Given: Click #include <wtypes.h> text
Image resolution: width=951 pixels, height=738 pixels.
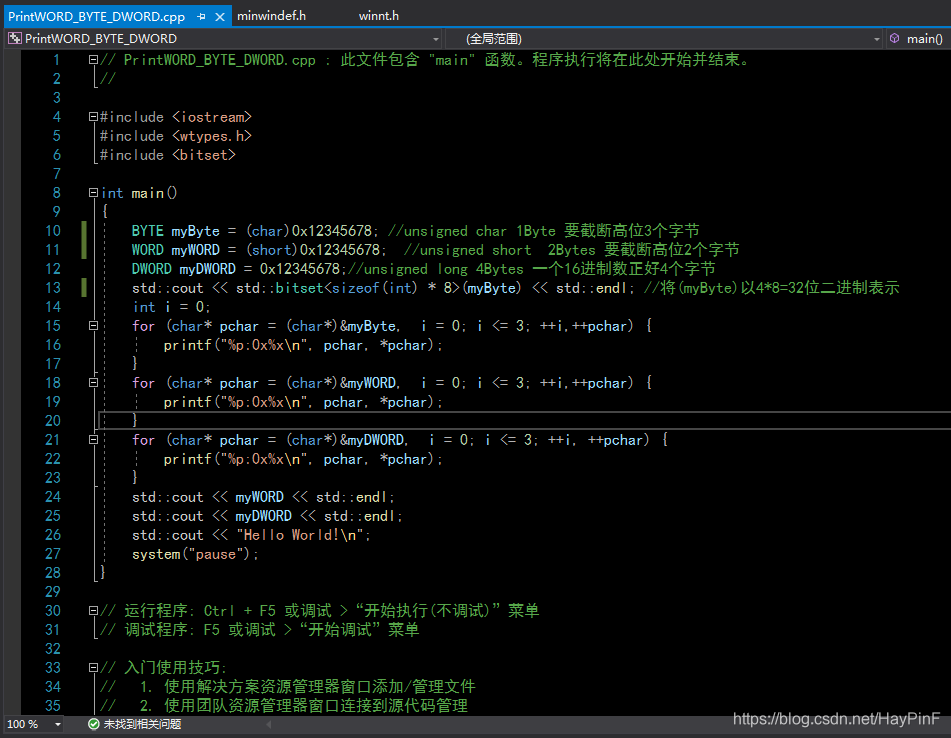Looking at the screenshot, I should 175,136.
